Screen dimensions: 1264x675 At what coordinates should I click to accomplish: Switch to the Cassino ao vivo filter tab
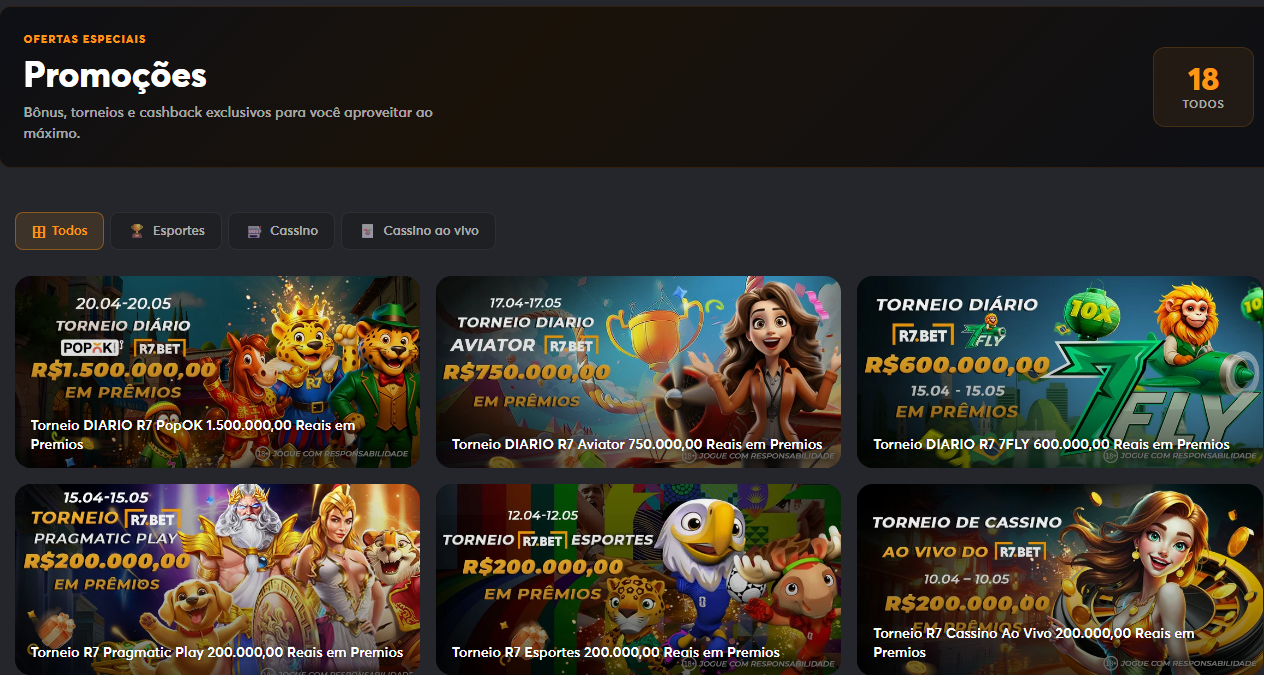coord(418,230)
